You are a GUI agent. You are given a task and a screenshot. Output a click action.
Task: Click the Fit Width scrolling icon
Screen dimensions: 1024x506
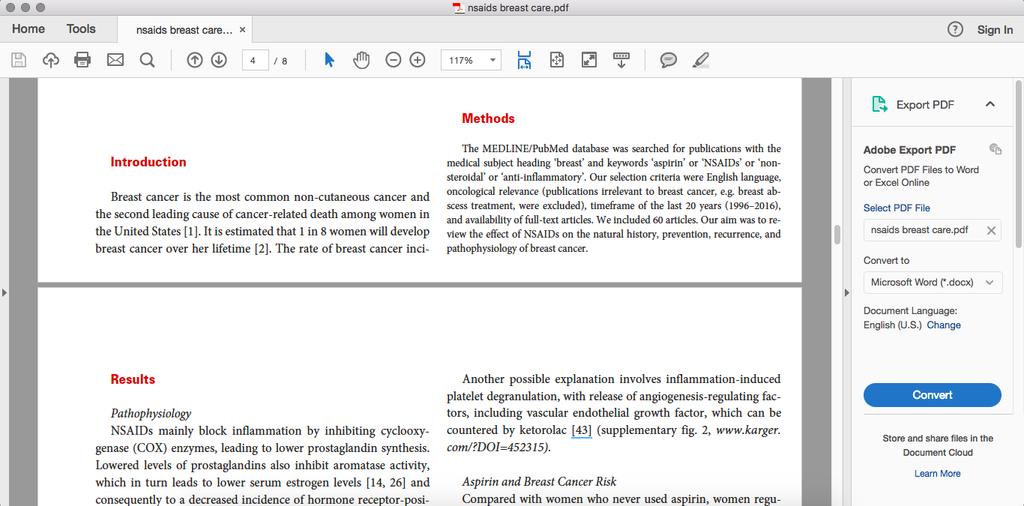click(x=524, y=60)
